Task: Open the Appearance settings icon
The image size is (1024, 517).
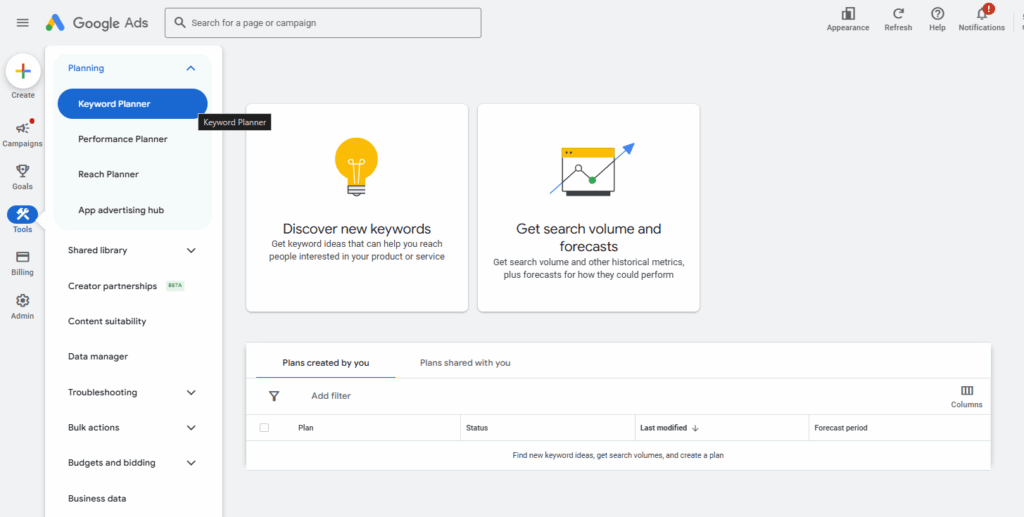Action: (x=848, y=14)
